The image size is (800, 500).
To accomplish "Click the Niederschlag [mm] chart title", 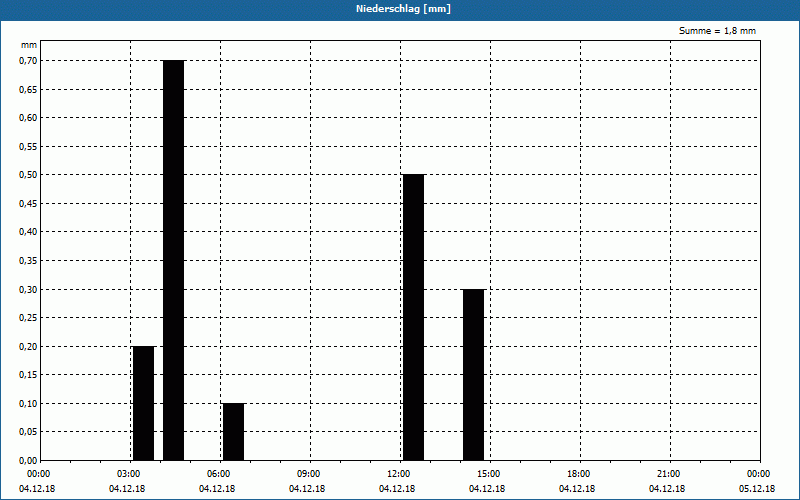I will (x=403, y=9).
